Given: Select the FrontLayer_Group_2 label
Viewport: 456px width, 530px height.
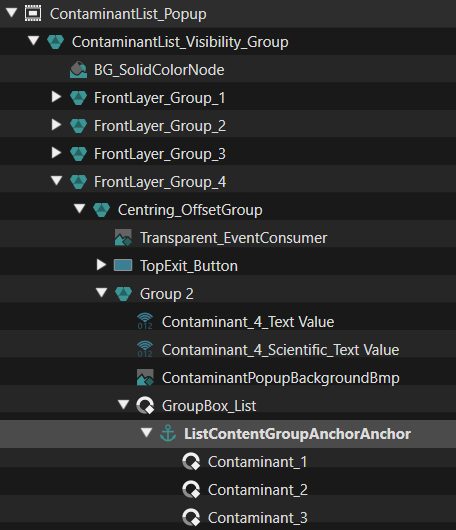Looking at the screenshot, I should pos(160,126).
